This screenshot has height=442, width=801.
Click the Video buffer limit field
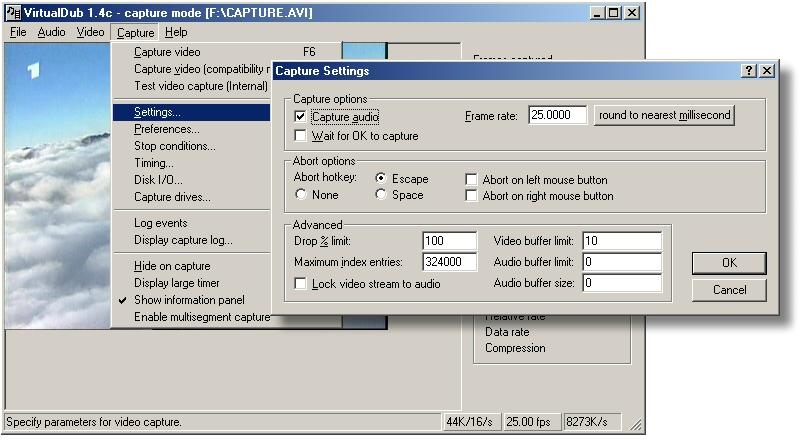click(622, 241)
